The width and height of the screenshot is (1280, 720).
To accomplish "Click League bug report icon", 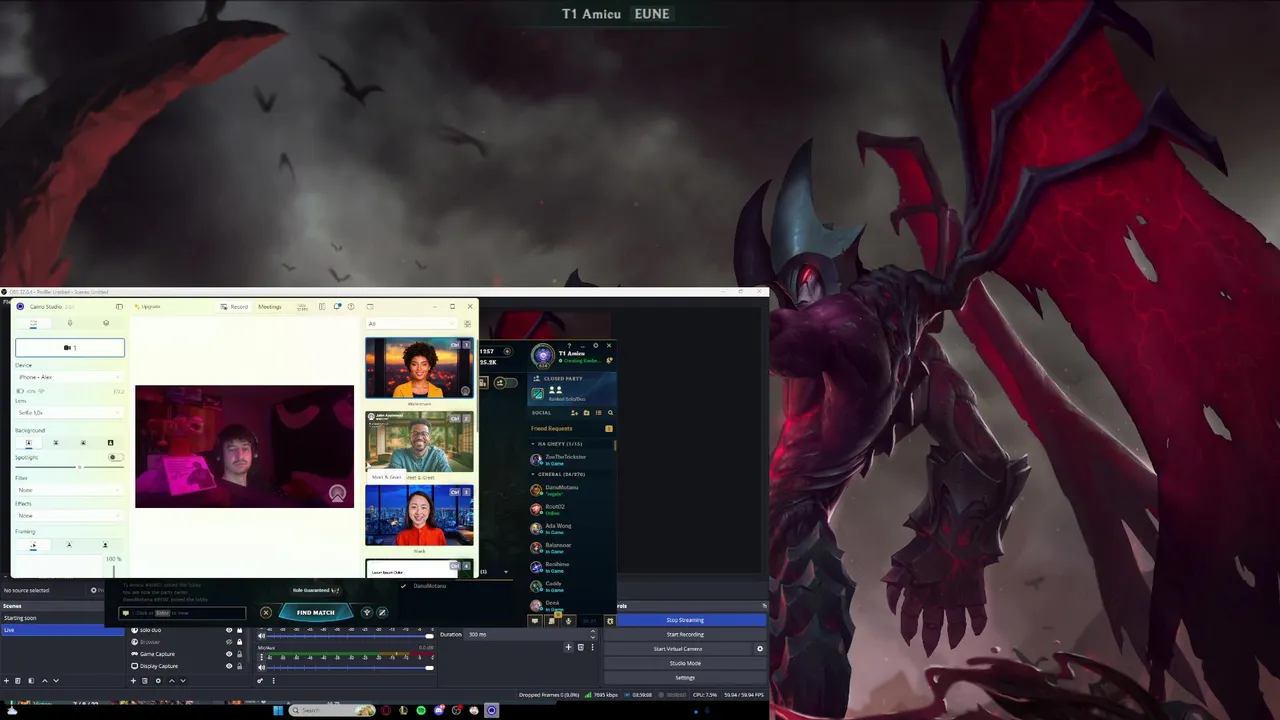I will pyautogui.click(x=610, y=621).
